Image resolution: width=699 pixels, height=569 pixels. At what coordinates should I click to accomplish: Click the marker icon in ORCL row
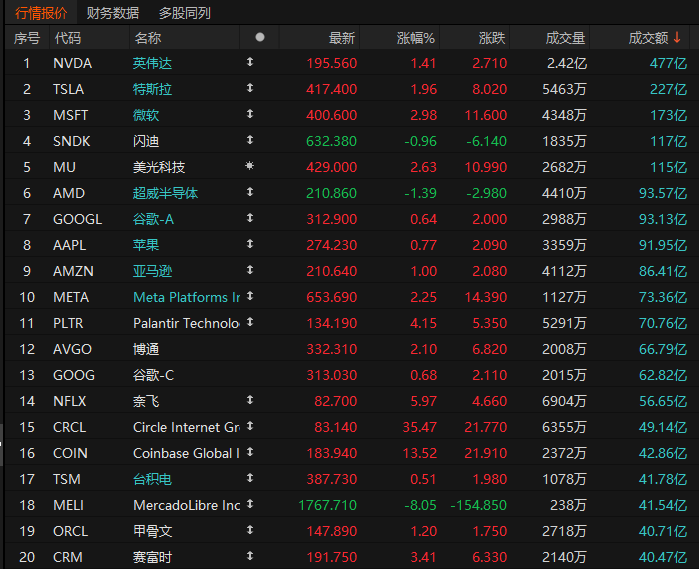coord(250,530)
